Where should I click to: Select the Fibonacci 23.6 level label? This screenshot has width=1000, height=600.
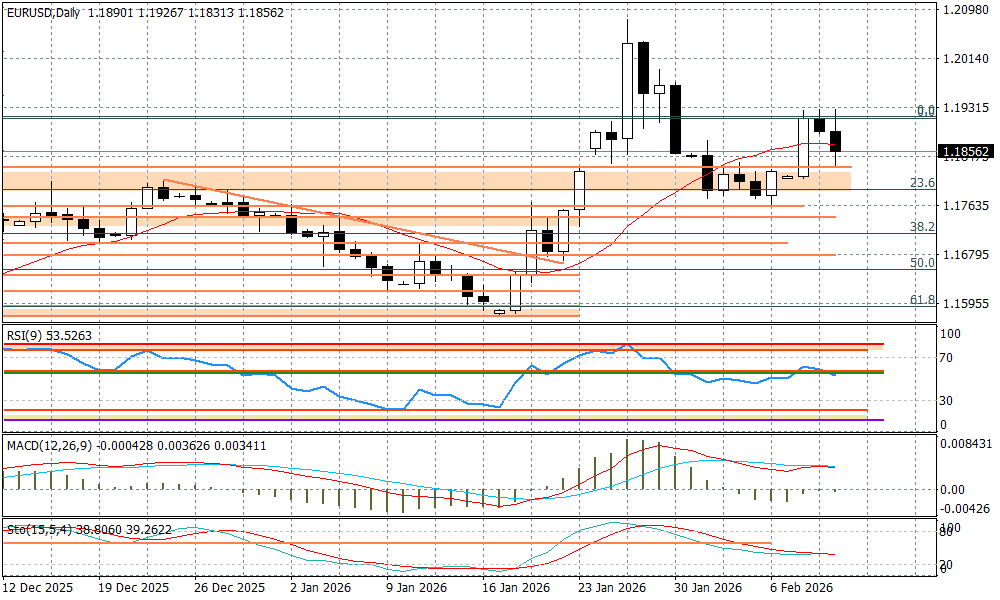[x=922, y=183]
